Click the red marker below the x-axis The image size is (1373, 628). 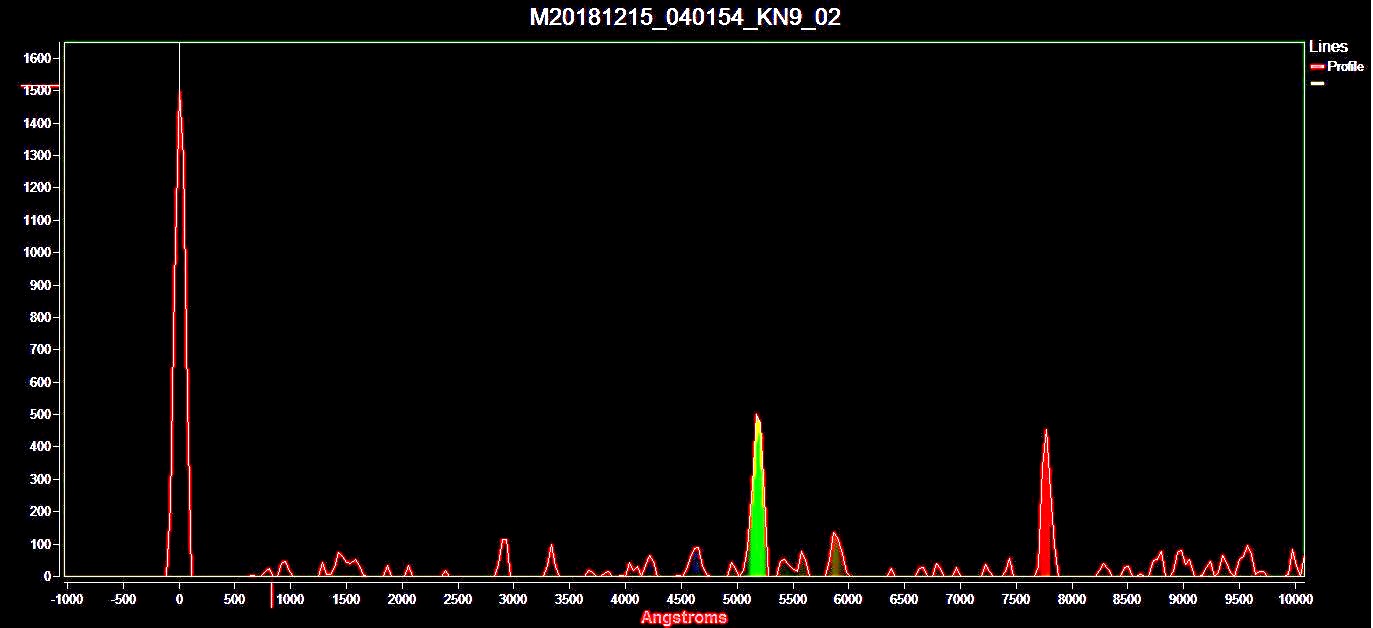click(x=271, y=597)
